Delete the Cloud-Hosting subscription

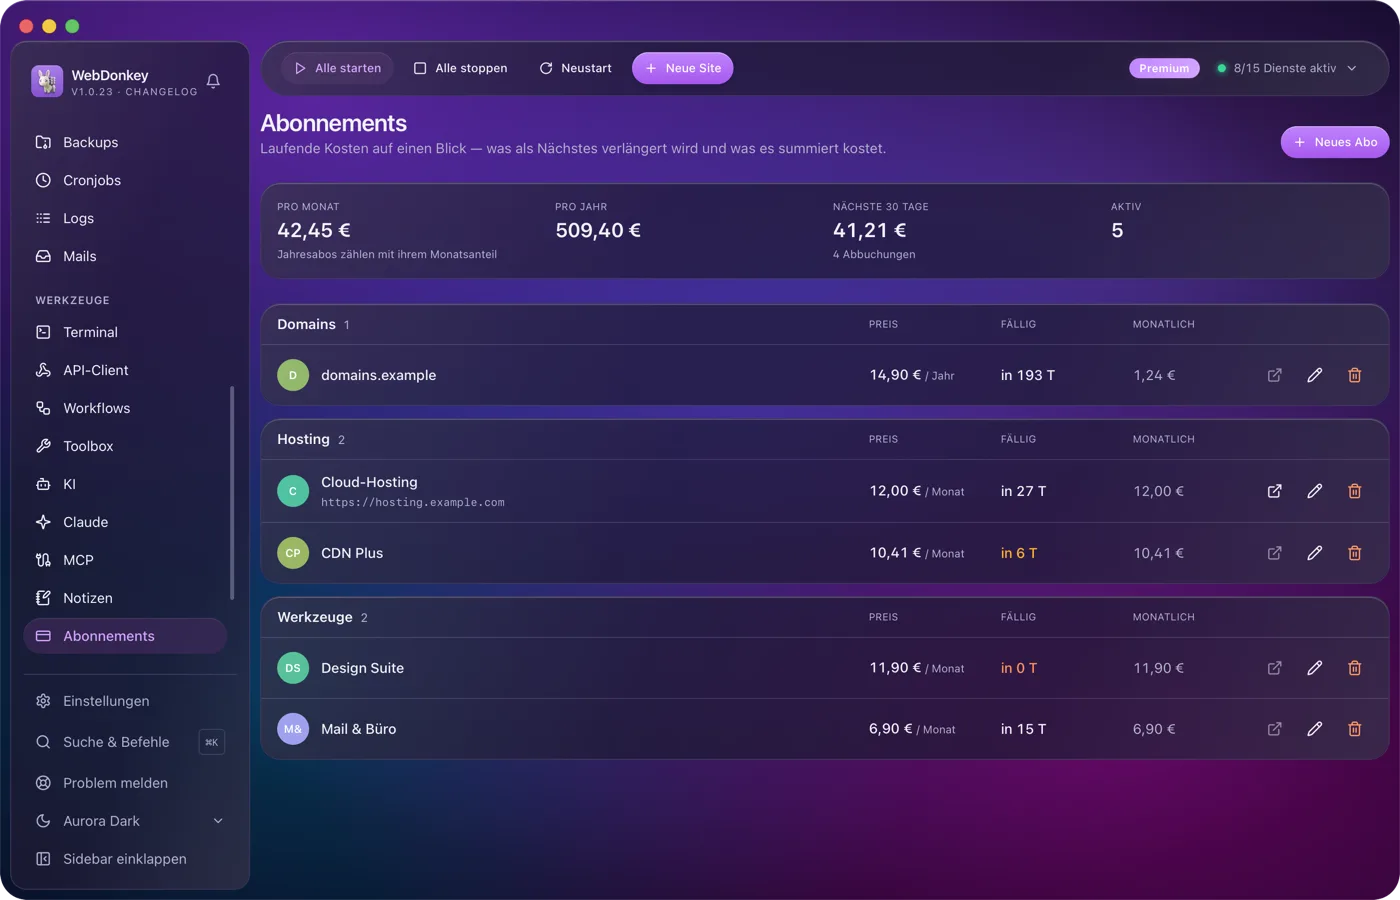click(1355, 491)
